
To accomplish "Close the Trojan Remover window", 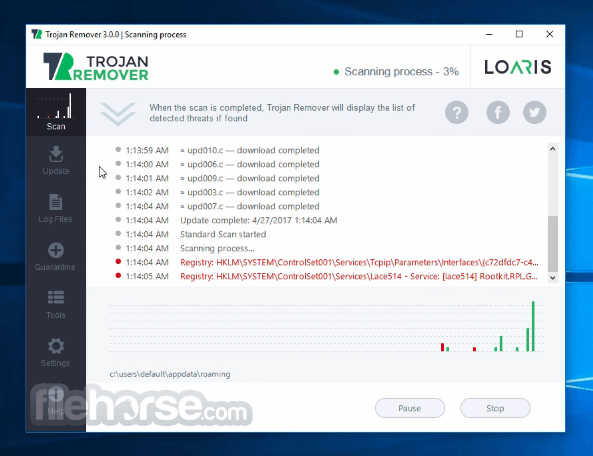I will click(550, 34).
